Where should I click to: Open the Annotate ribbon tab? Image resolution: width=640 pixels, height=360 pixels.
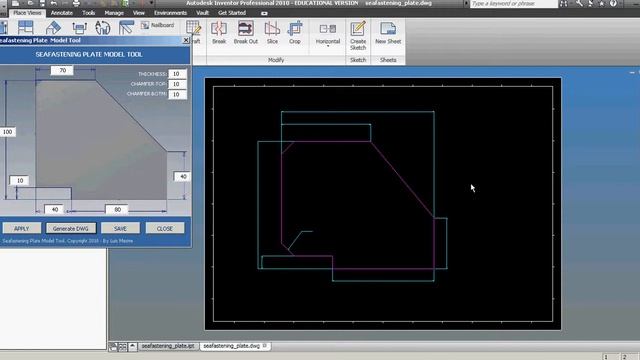tap(62, 13)
